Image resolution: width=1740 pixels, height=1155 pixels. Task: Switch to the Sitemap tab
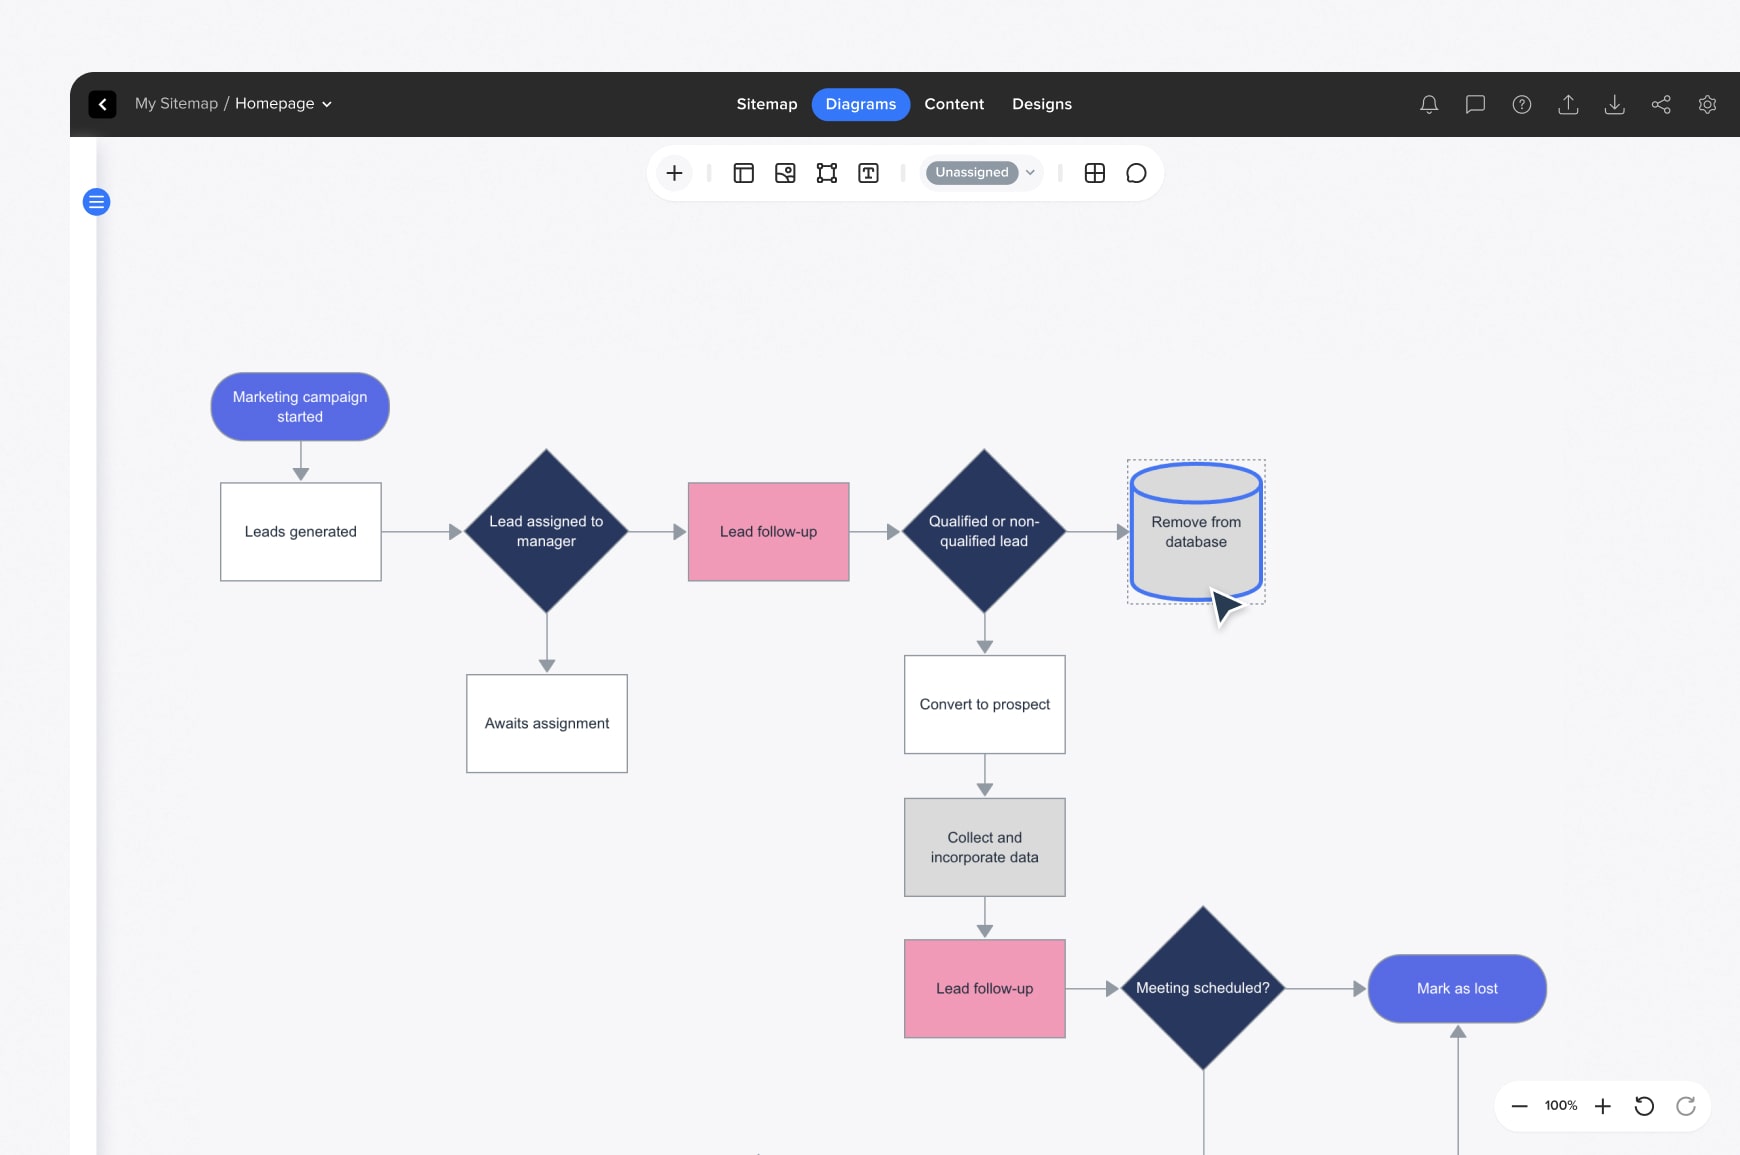point(766,104)
